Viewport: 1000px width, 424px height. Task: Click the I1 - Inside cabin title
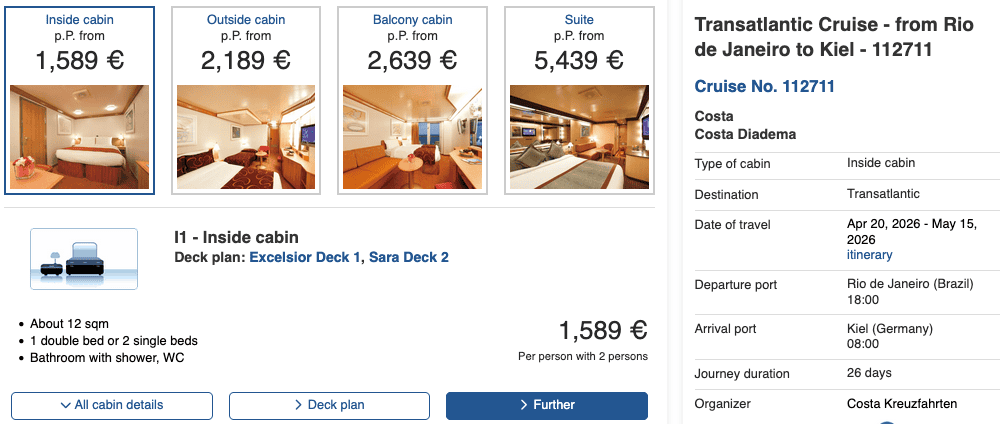point(236,237)
